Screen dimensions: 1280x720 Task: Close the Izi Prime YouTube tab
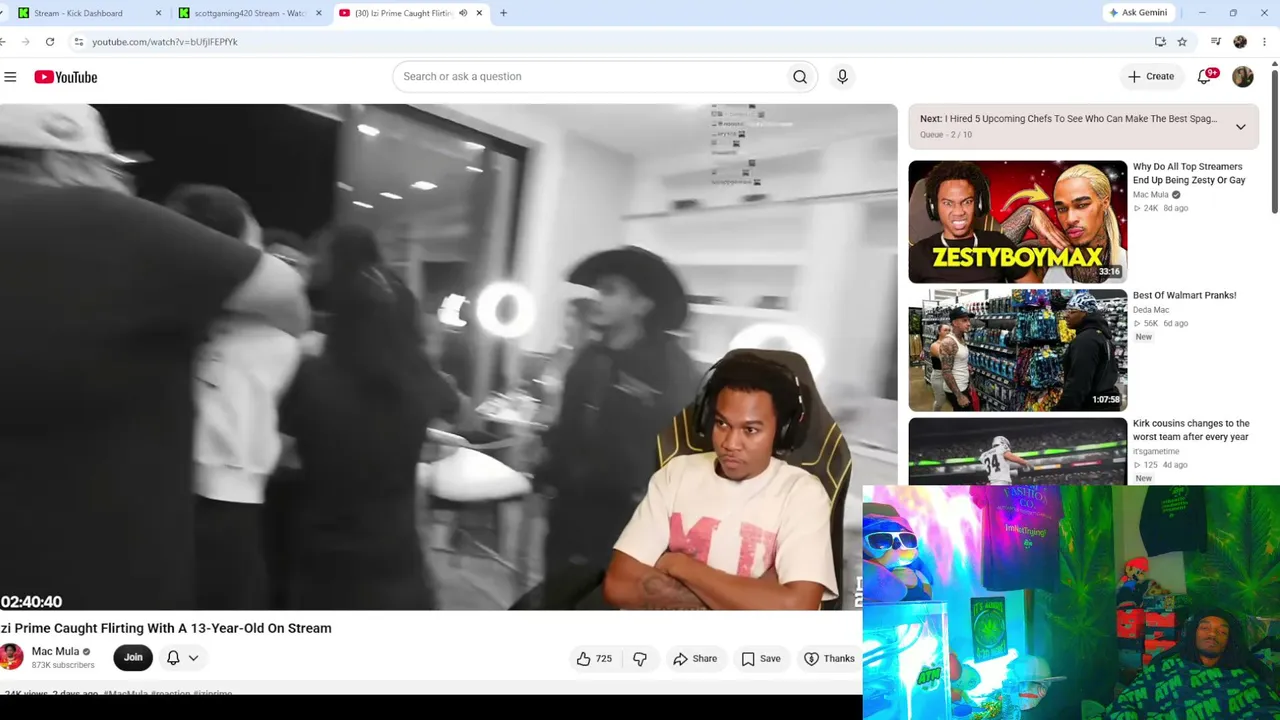(479, 13)
